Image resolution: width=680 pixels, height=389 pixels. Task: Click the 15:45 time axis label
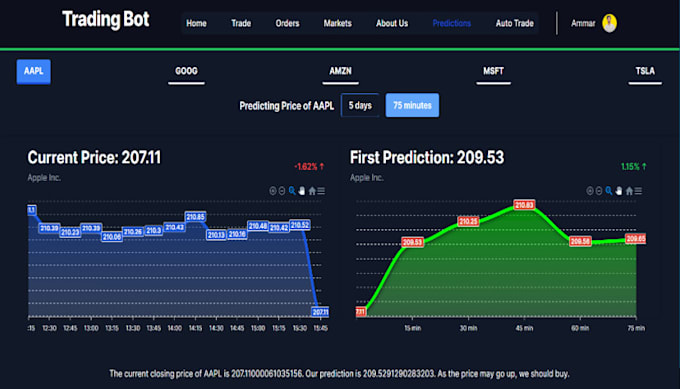click(320, 328)
